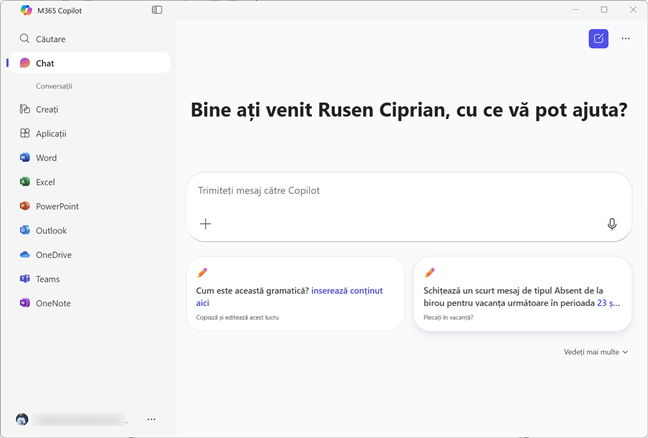Open Căutare search in the sidebar
This screenshot has width=648, height=438.
click(89, 39)
